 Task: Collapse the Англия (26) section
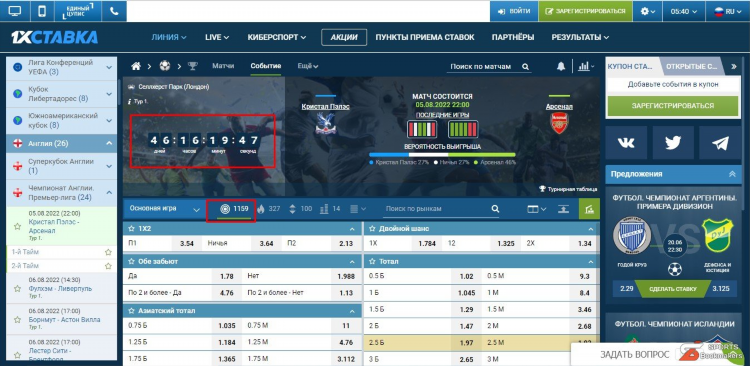(x=109, y=143)
